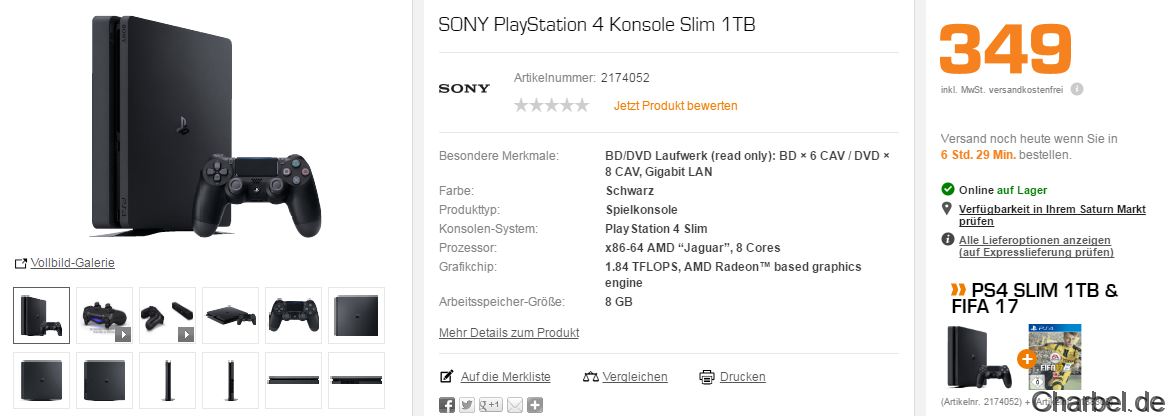Click the compare scales icon
1168x416 pixels.
point(590,377)
